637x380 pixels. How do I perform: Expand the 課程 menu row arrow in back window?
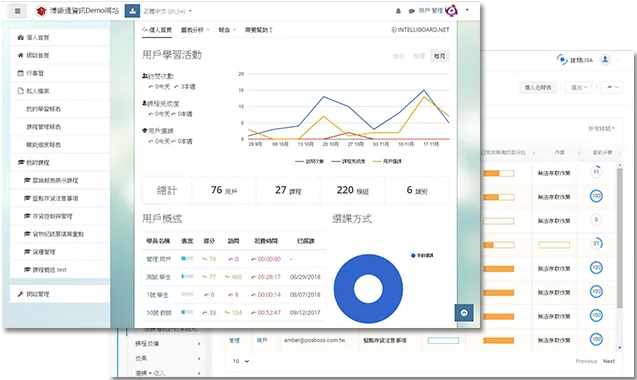click(x=199, y=343)
